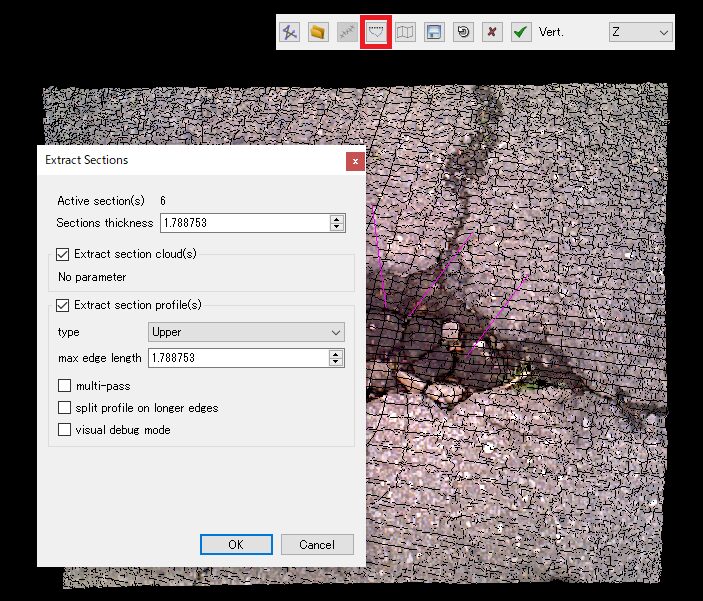Click the extract sections icon highlighted in red
This screenshot has height=601, width=703.
[x=376, y=32]
